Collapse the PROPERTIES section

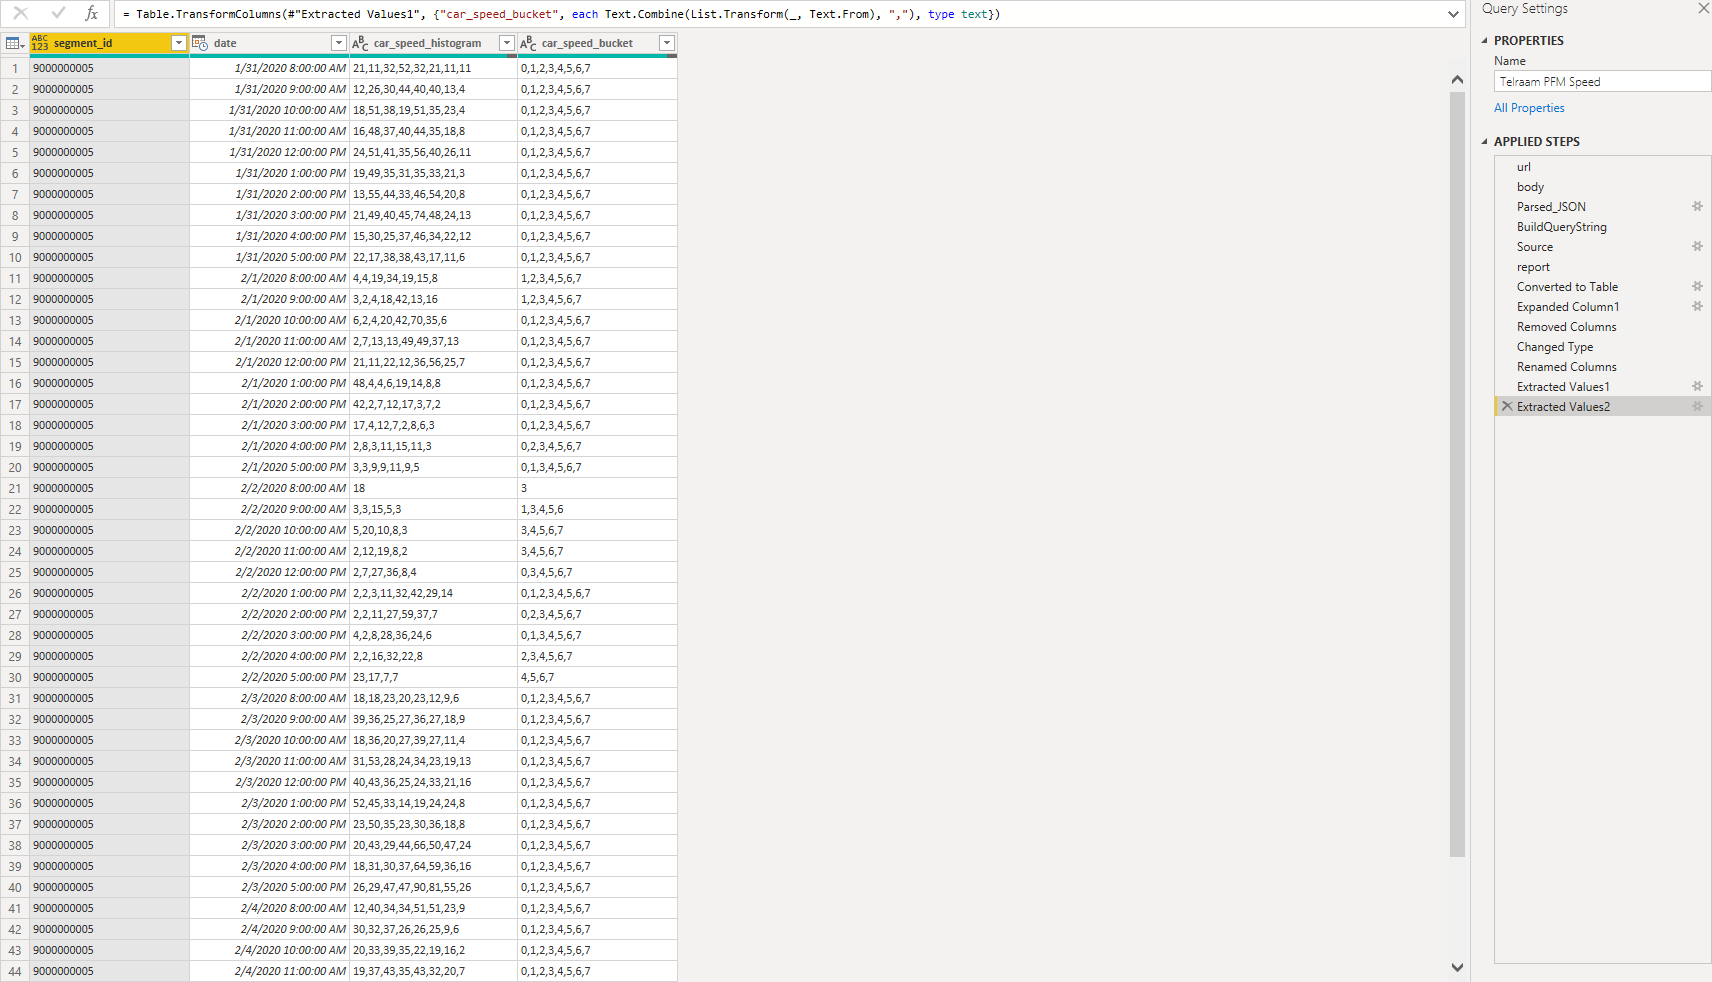coord(1485,41)
